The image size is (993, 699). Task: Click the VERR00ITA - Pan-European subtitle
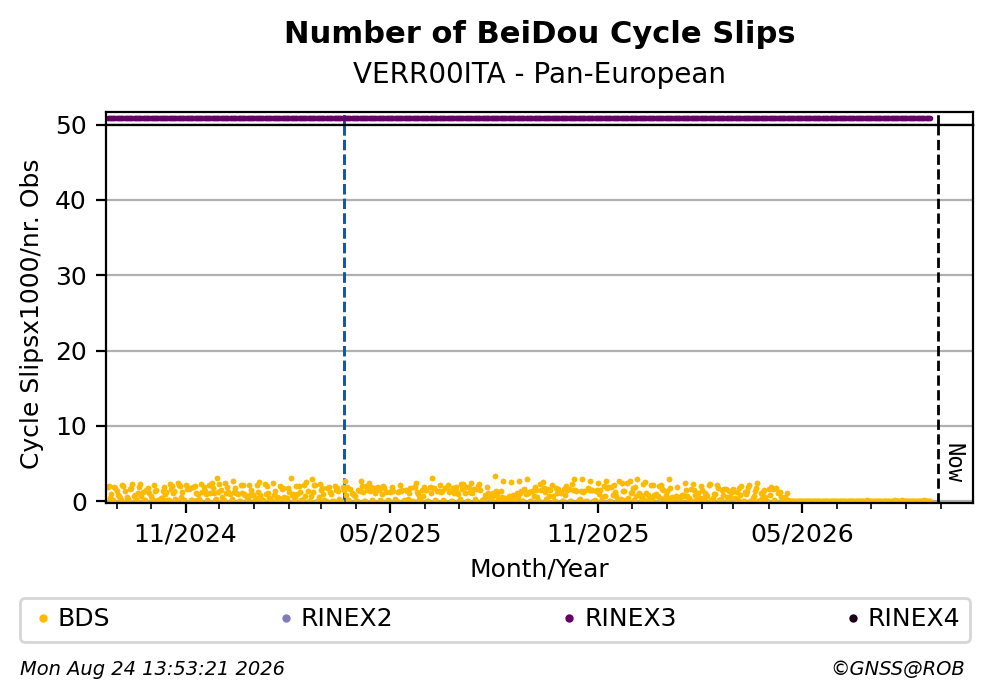pyautogui.click(x=539, y=73)
